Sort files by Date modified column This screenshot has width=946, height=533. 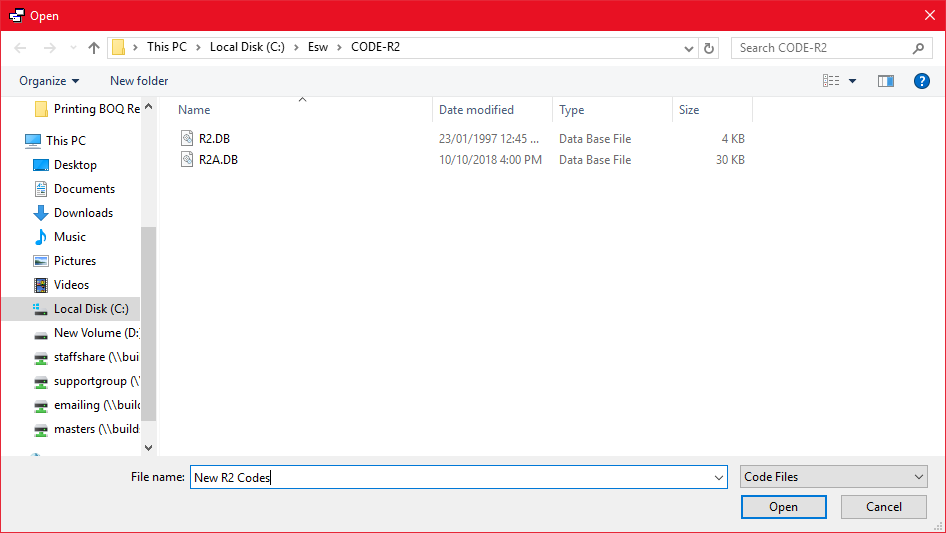(x=476, y=110)
